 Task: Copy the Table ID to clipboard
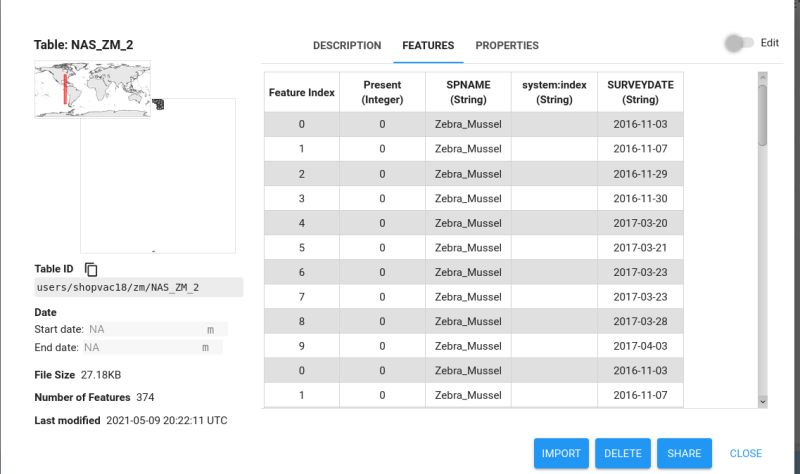[91, 269]
